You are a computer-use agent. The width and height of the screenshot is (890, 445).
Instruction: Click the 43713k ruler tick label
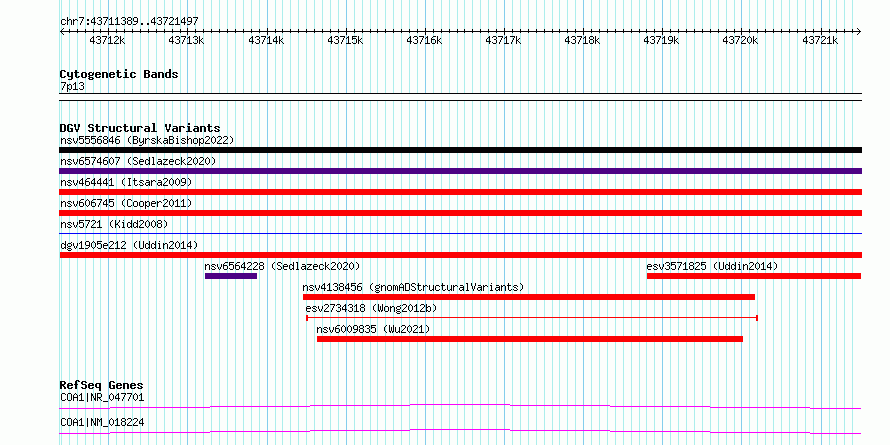click(x=187, y=40)
